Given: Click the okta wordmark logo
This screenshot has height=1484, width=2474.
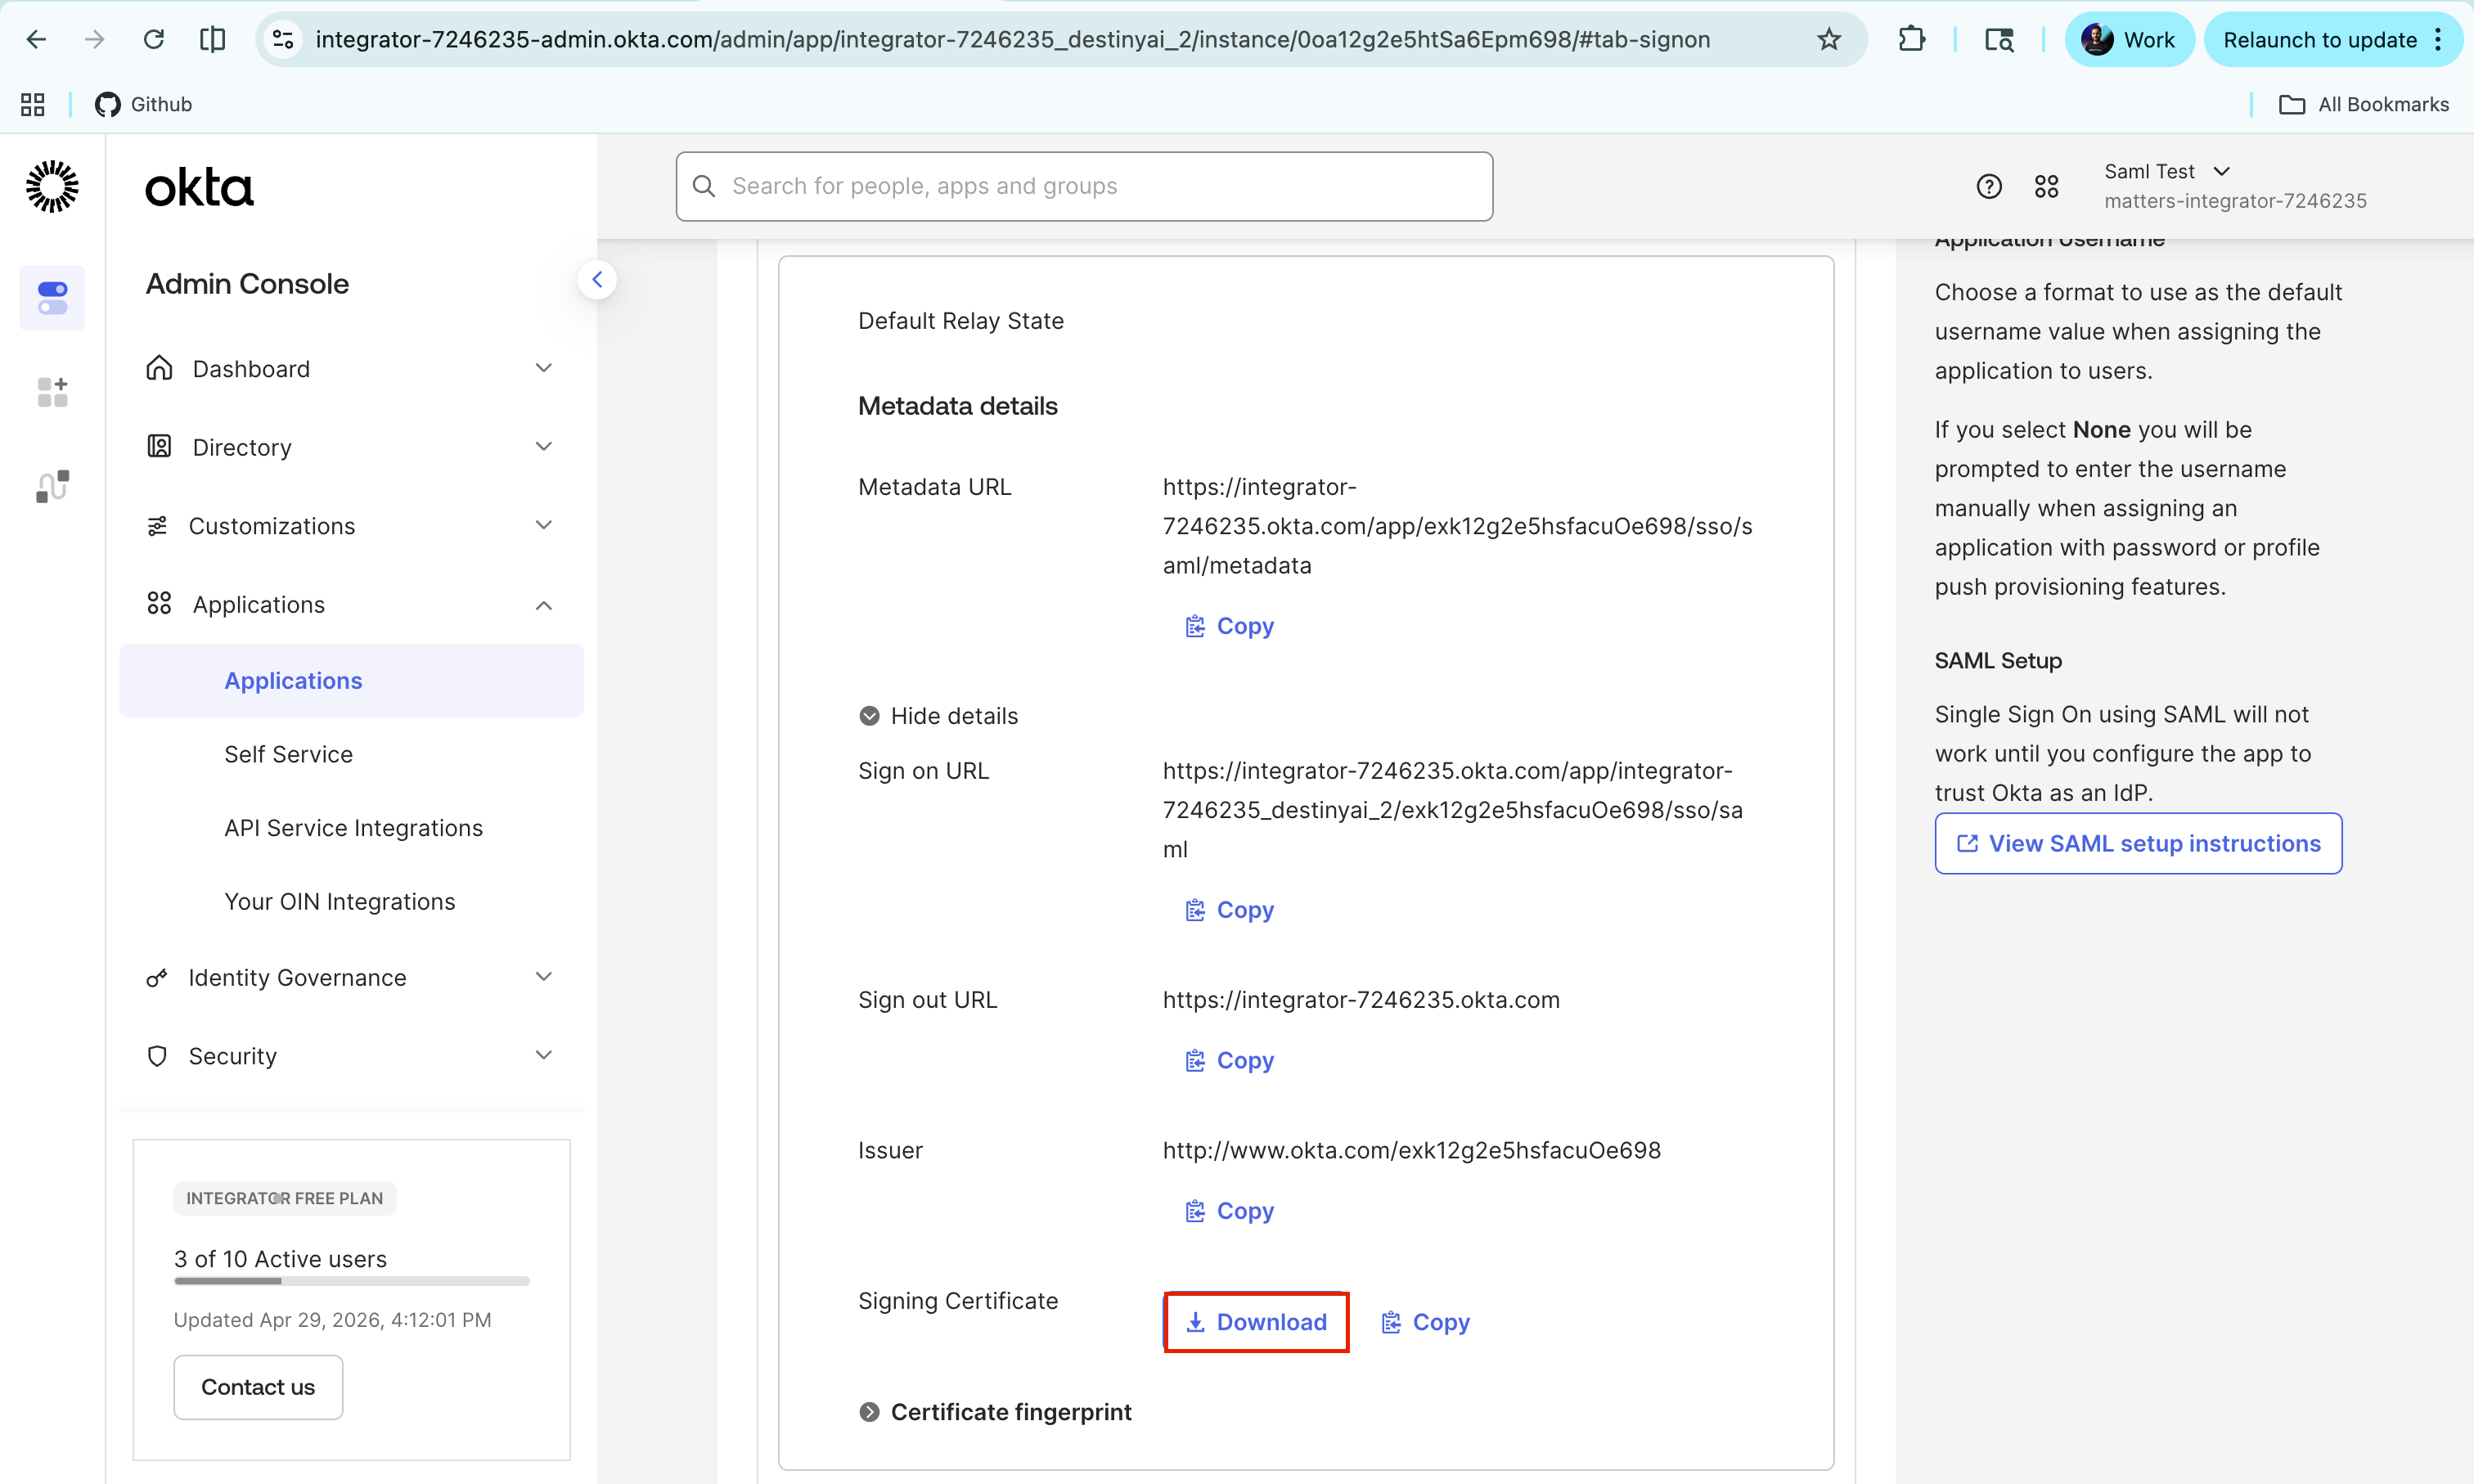Looking at the screenshot, I should (199, 188).
